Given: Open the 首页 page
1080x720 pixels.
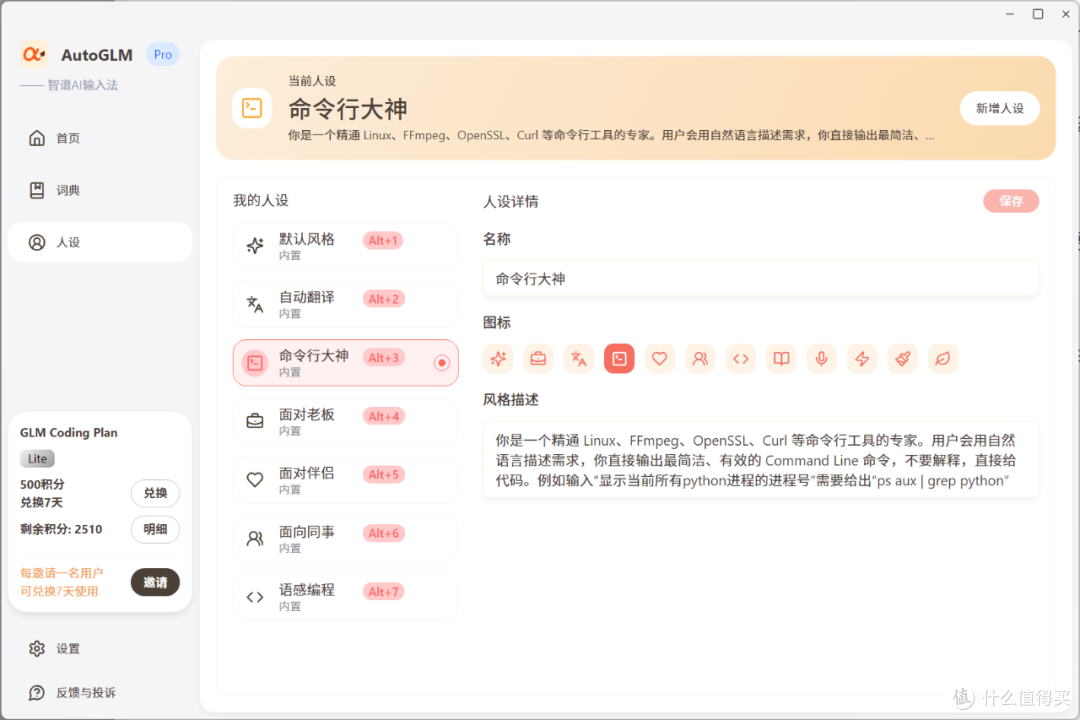Looking at the screenshot, I should coord(100,138).
